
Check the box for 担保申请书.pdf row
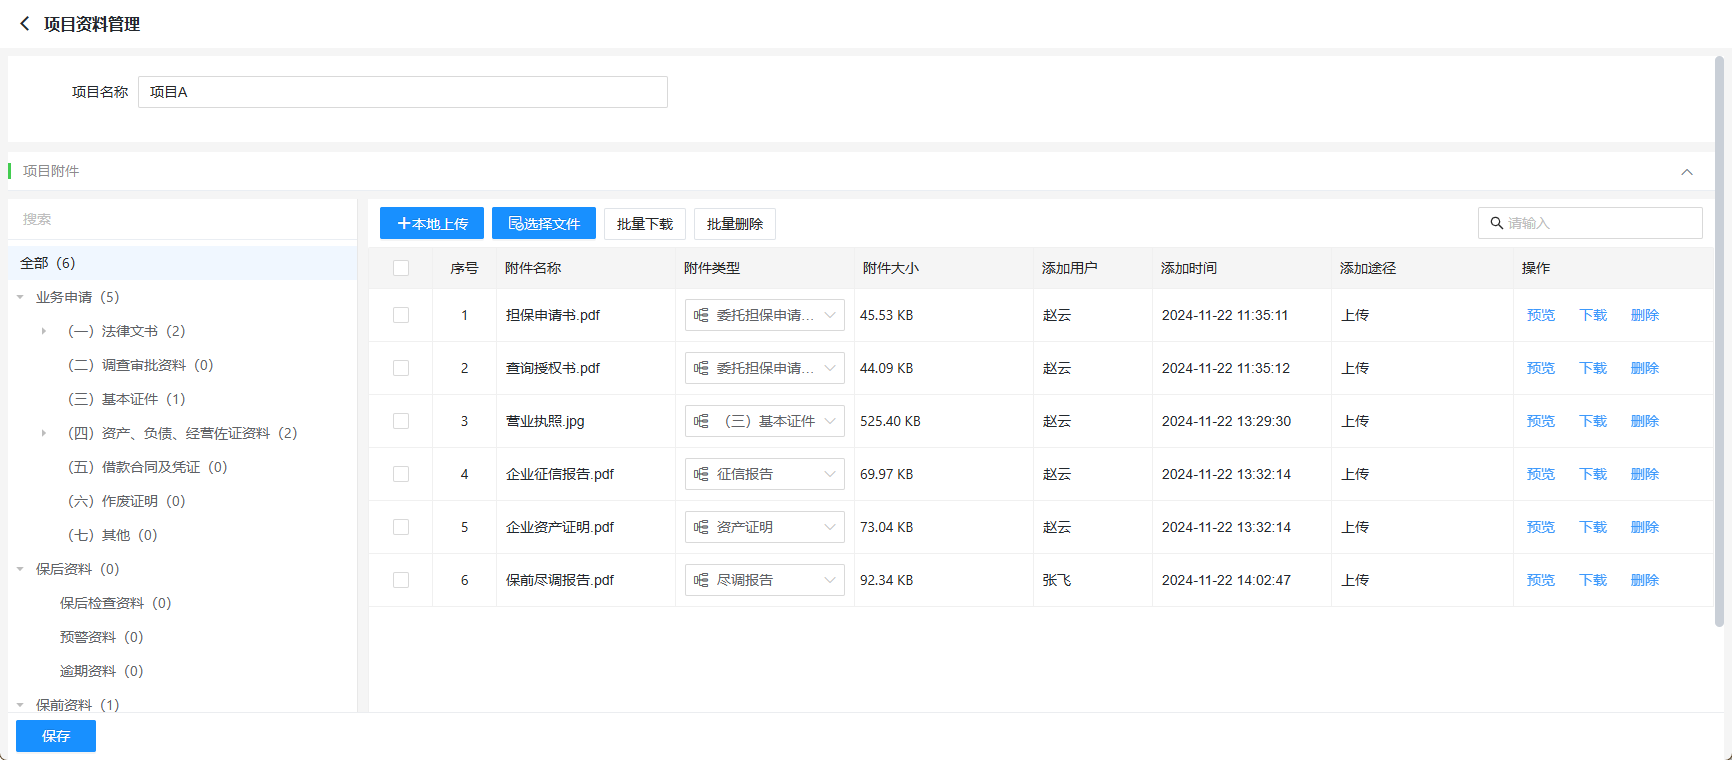pyautogui.click(x=401, y=315)
